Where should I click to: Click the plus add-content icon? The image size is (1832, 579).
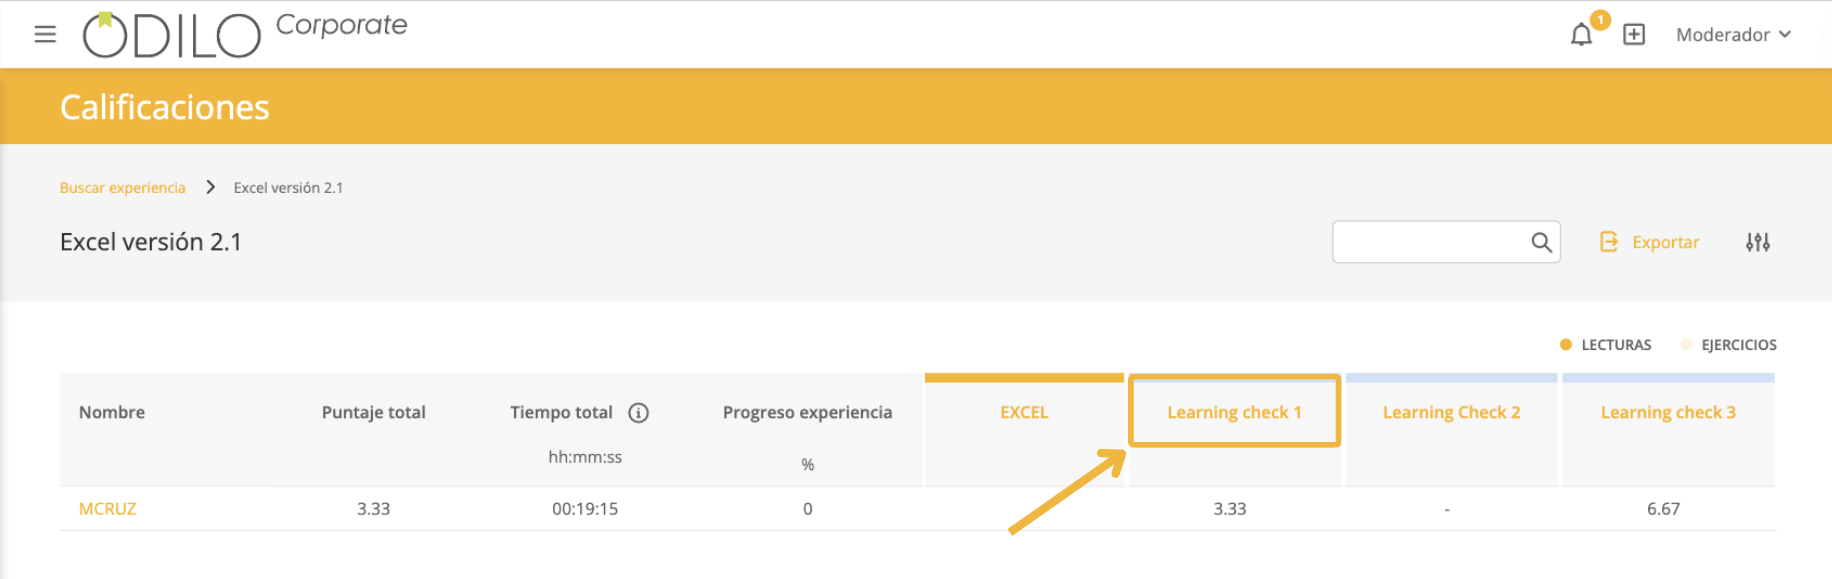[1634, 35]
